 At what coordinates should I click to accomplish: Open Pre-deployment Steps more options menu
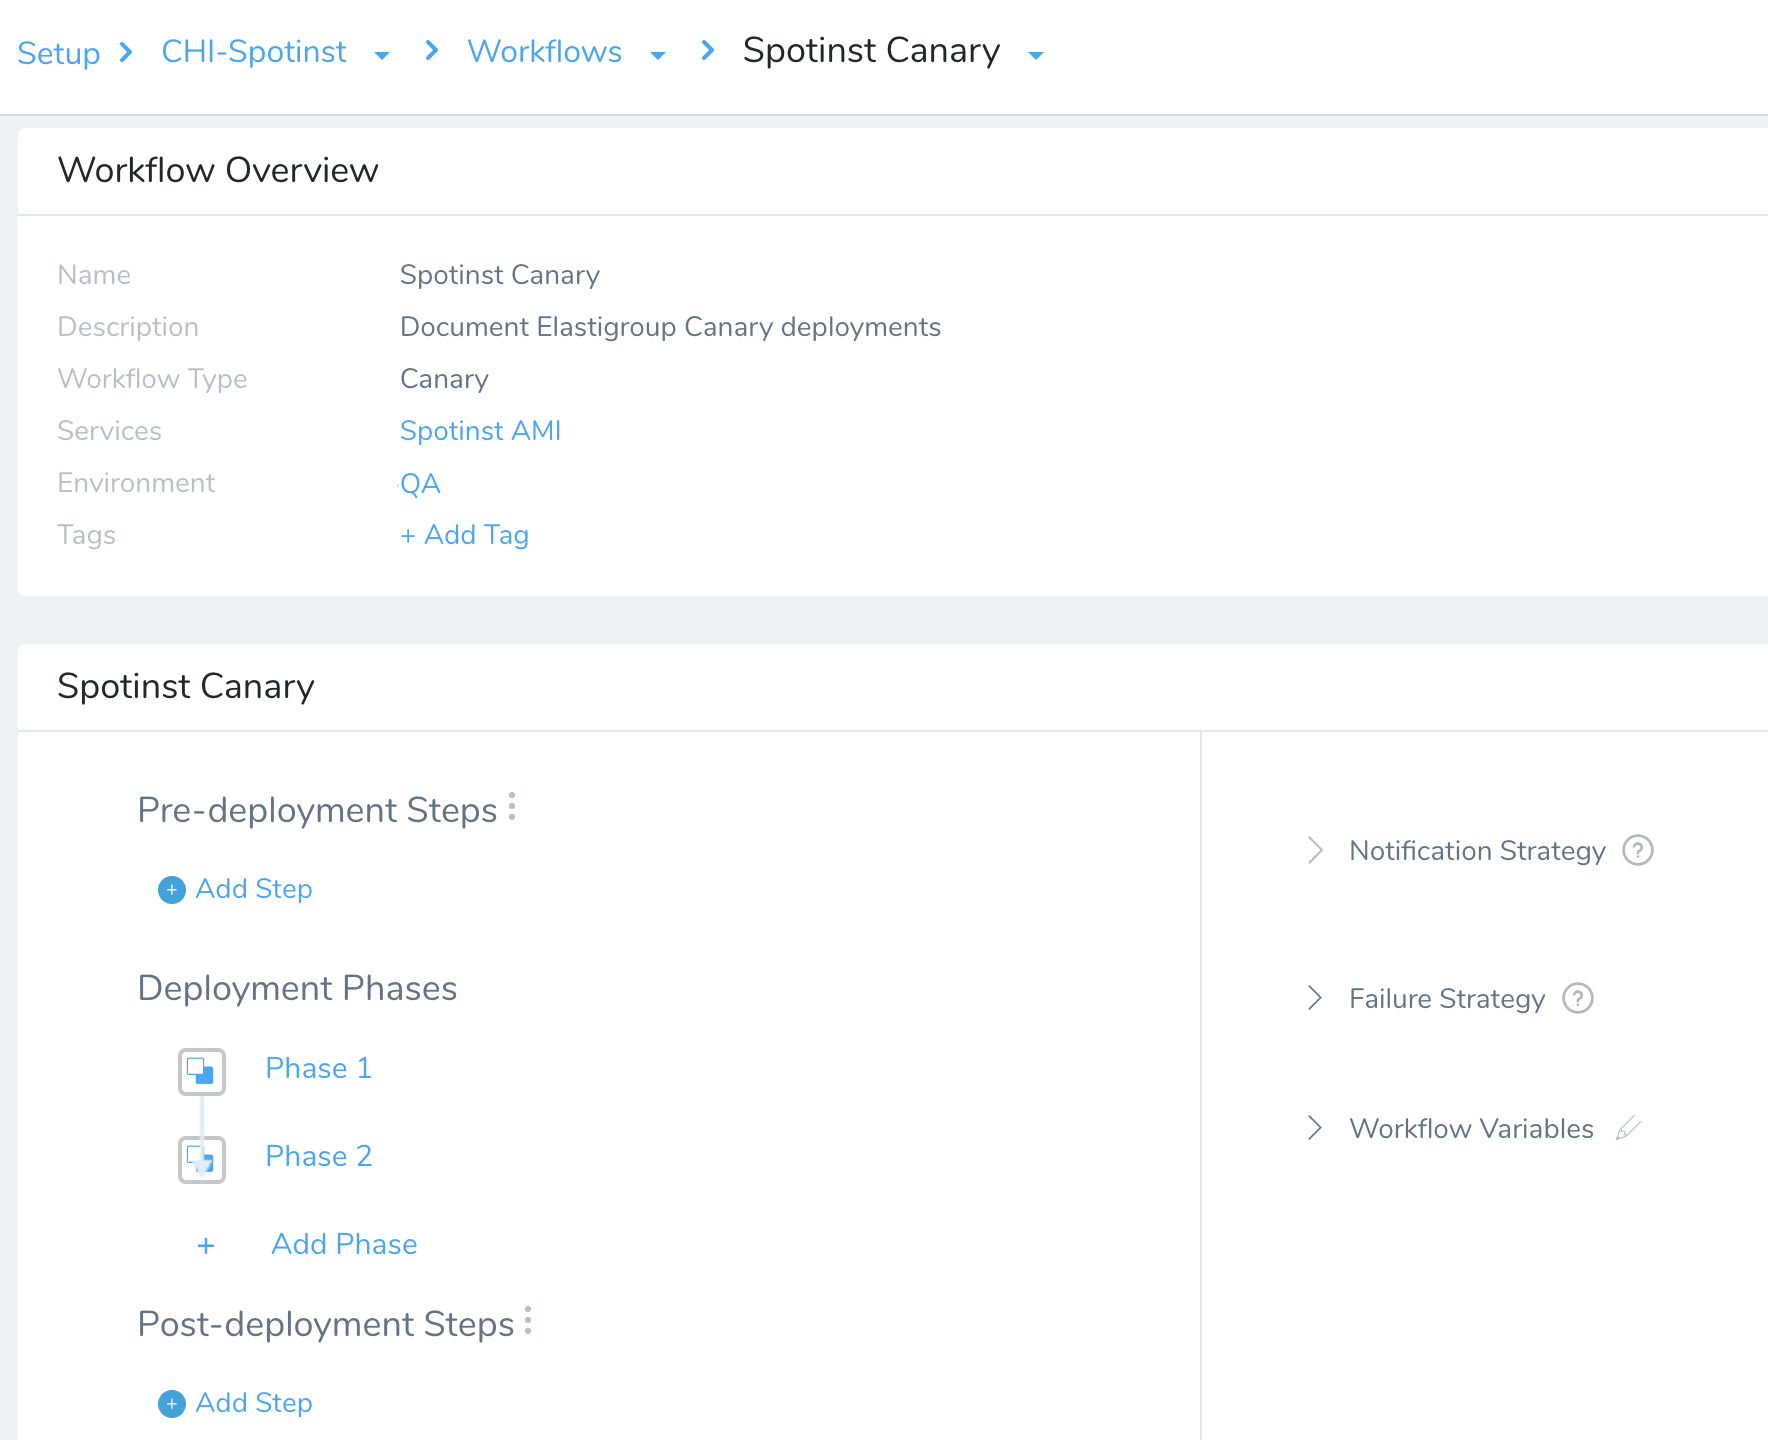click(512, 806)
